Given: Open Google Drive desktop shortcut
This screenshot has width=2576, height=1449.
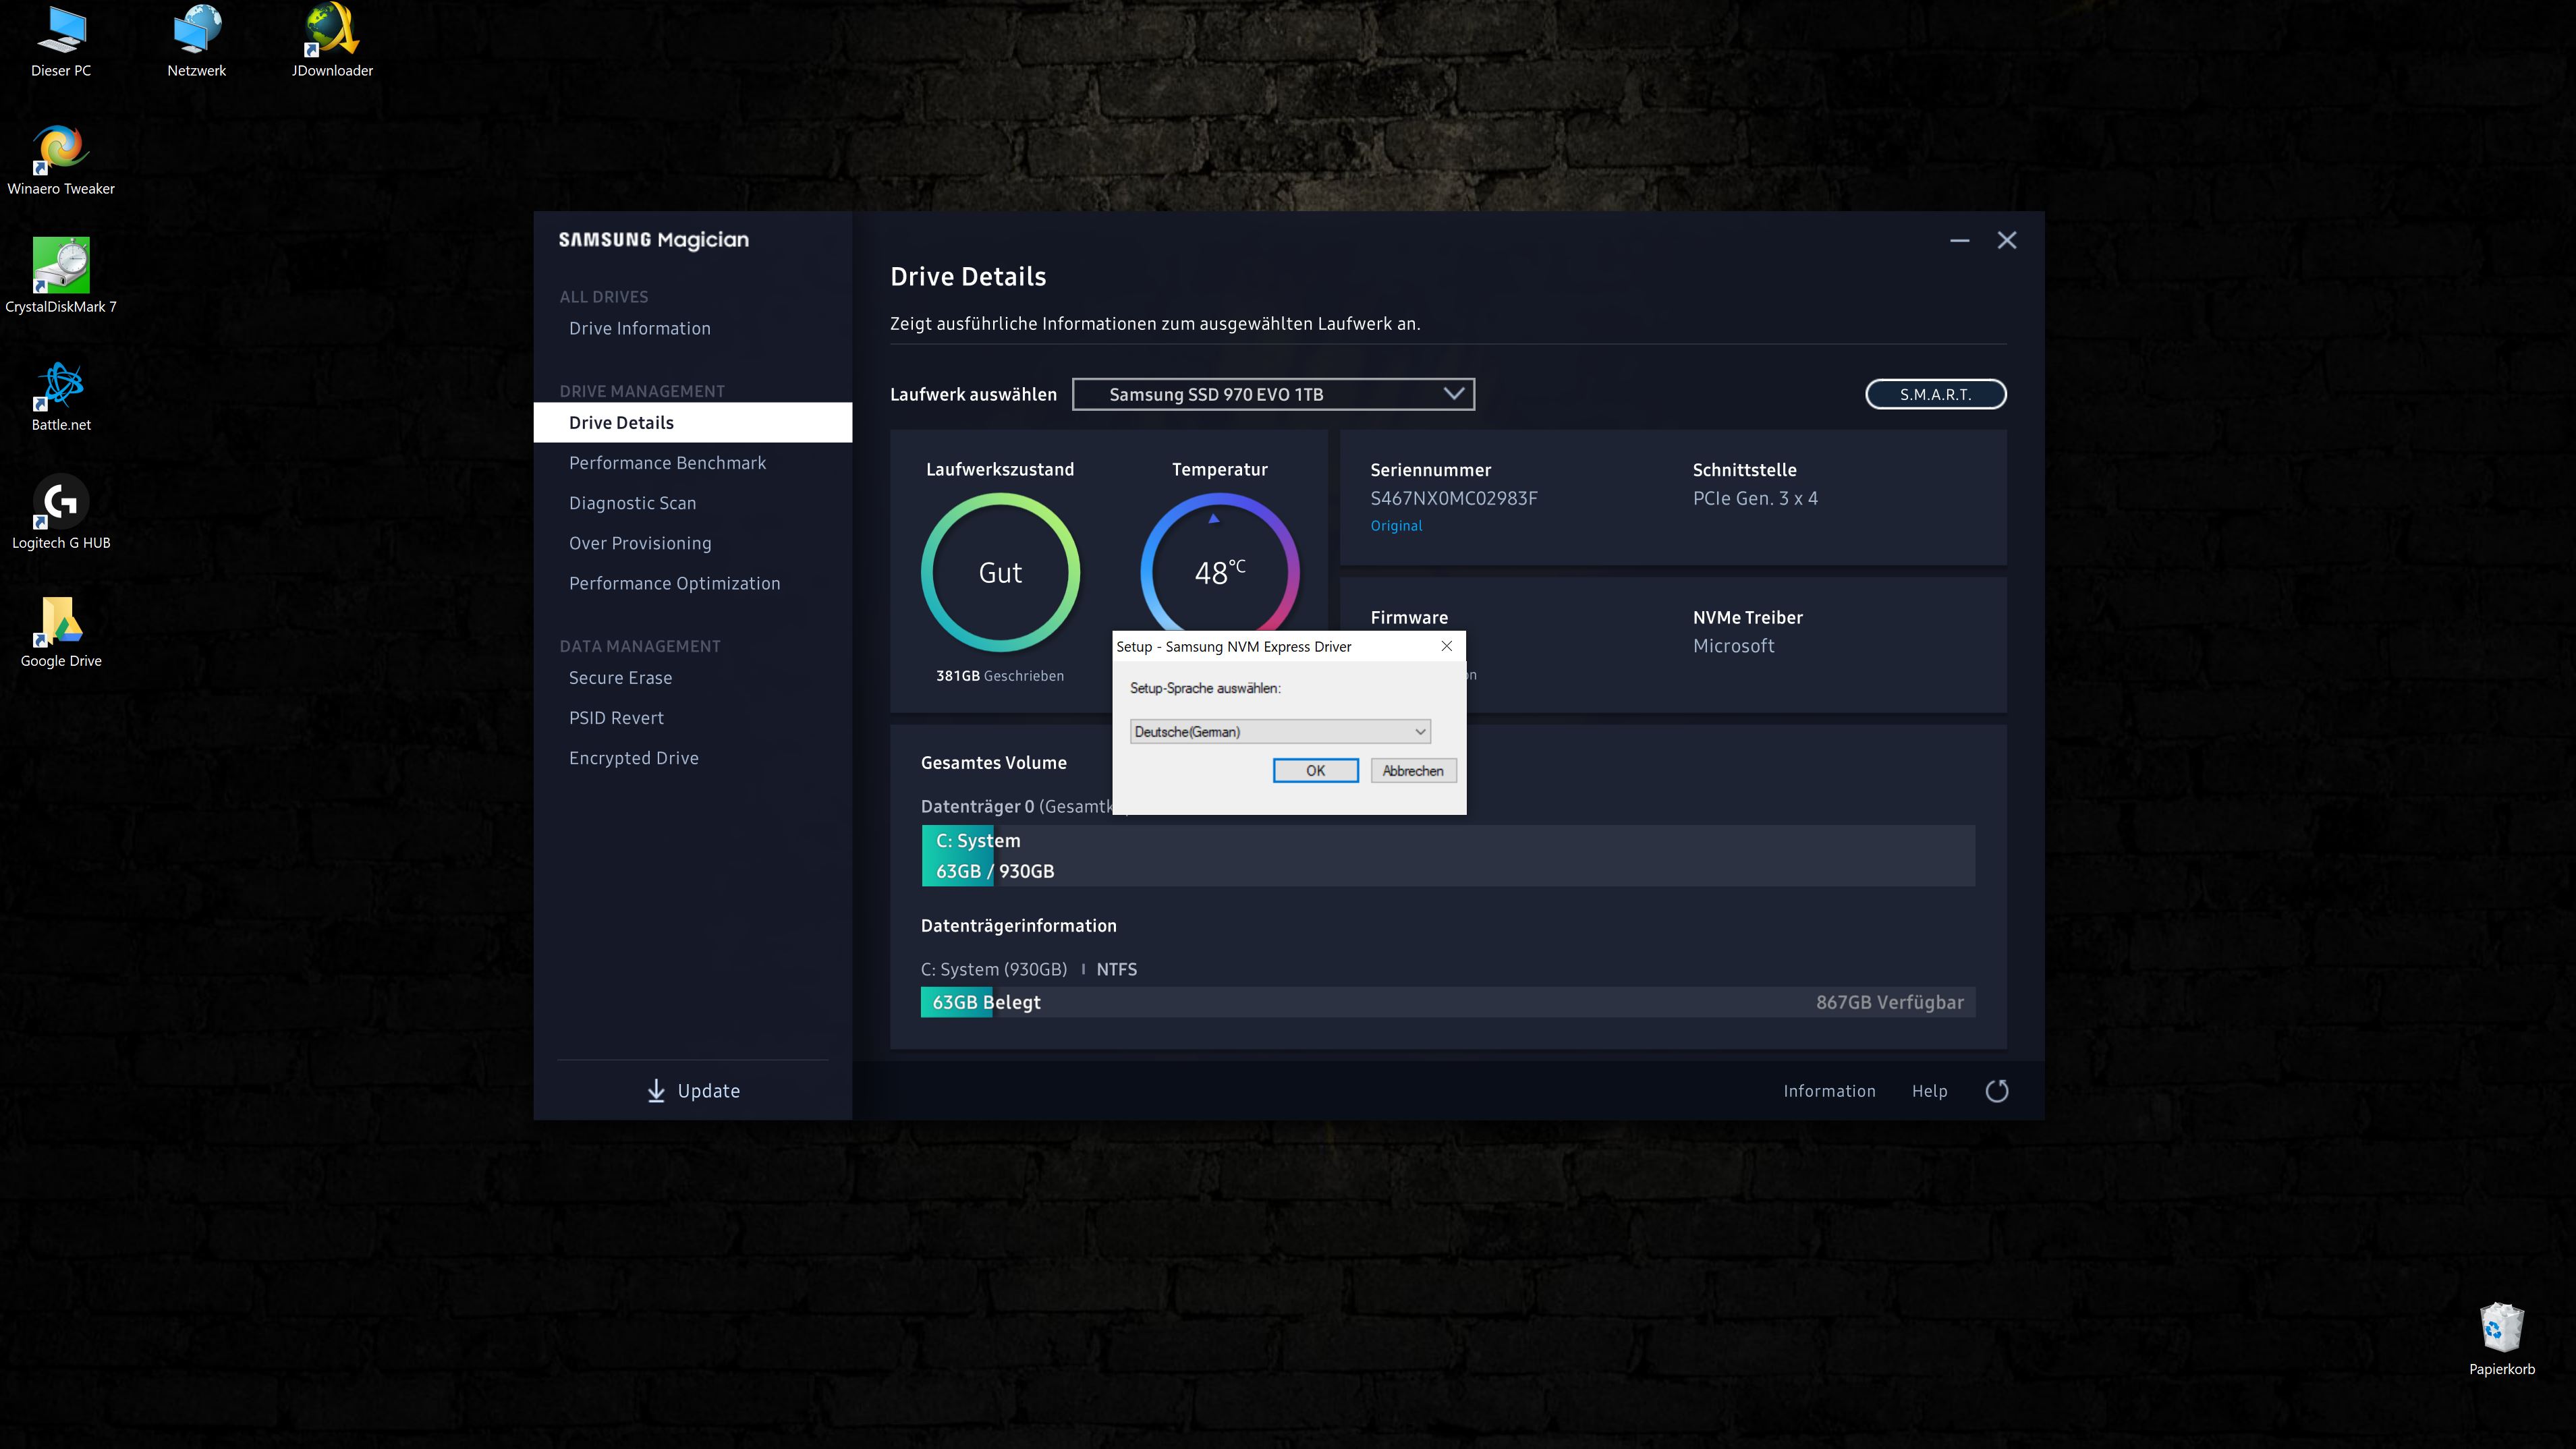Looking at the screenshot, I should click(61, 621).
